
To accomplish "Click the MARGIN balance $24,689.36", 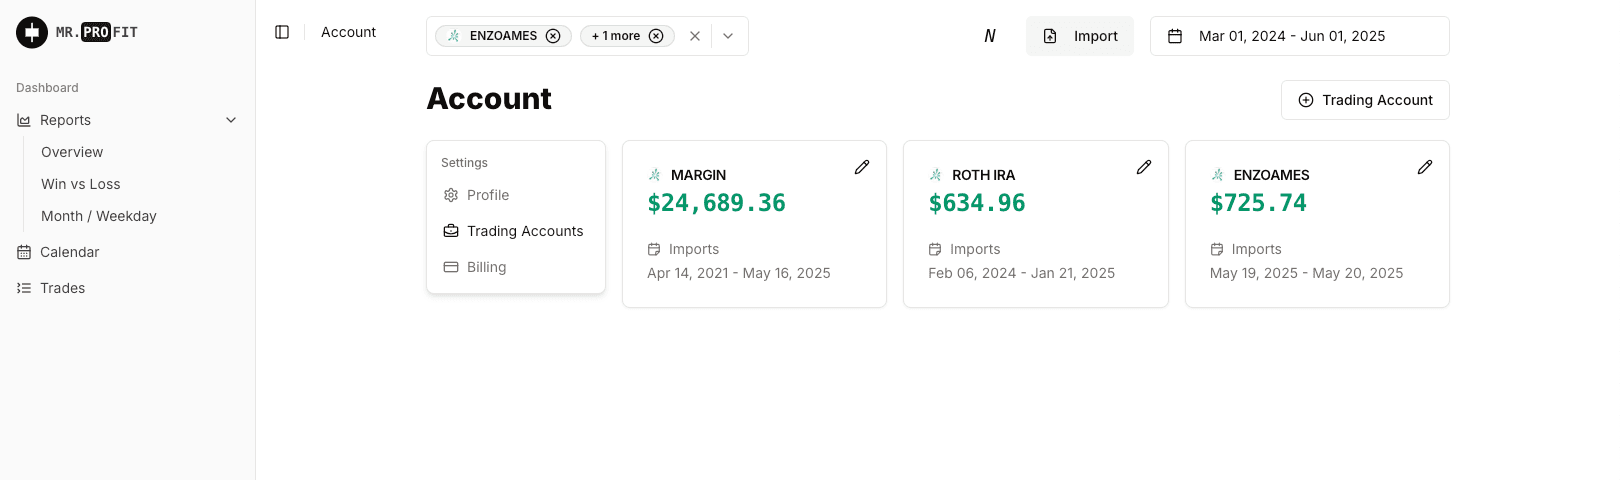I will click(716, 203).
